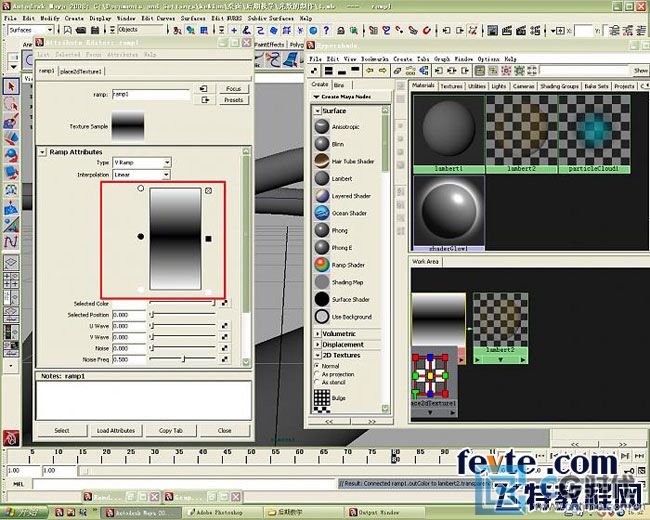
Task: Click the question mark selection mask icon
Action: point(326,30)
